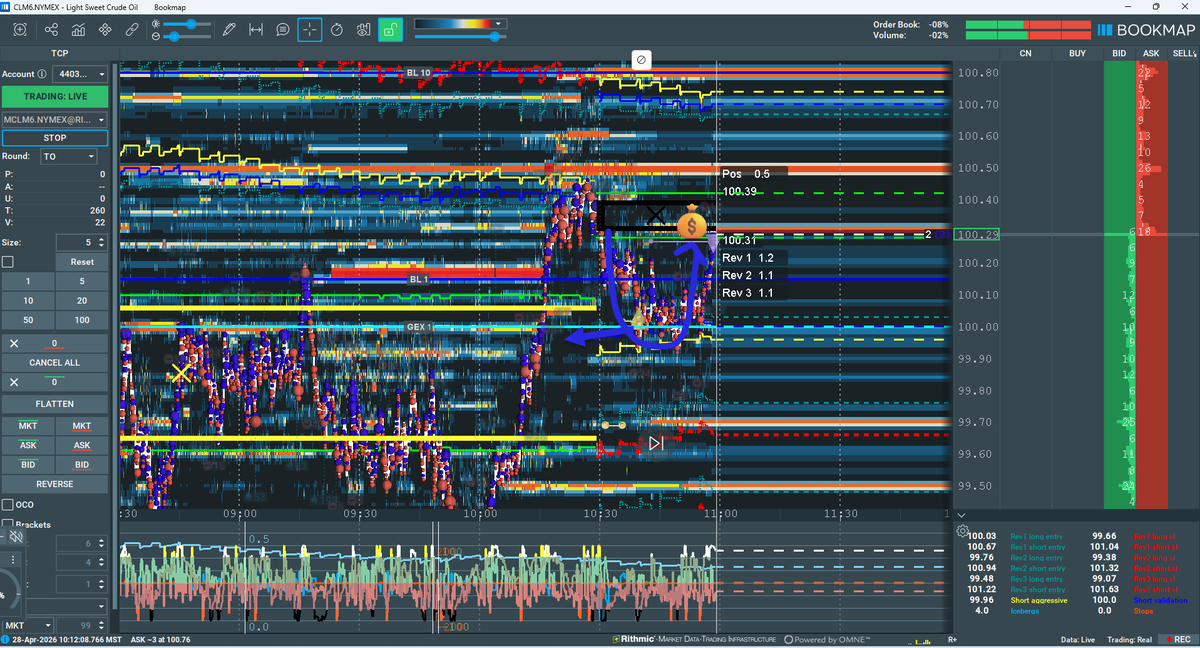Image resolution: width=1200 pixels, height=648 pixels.
Task: Select the horizontal measure tool
Action: coord(255,30)
